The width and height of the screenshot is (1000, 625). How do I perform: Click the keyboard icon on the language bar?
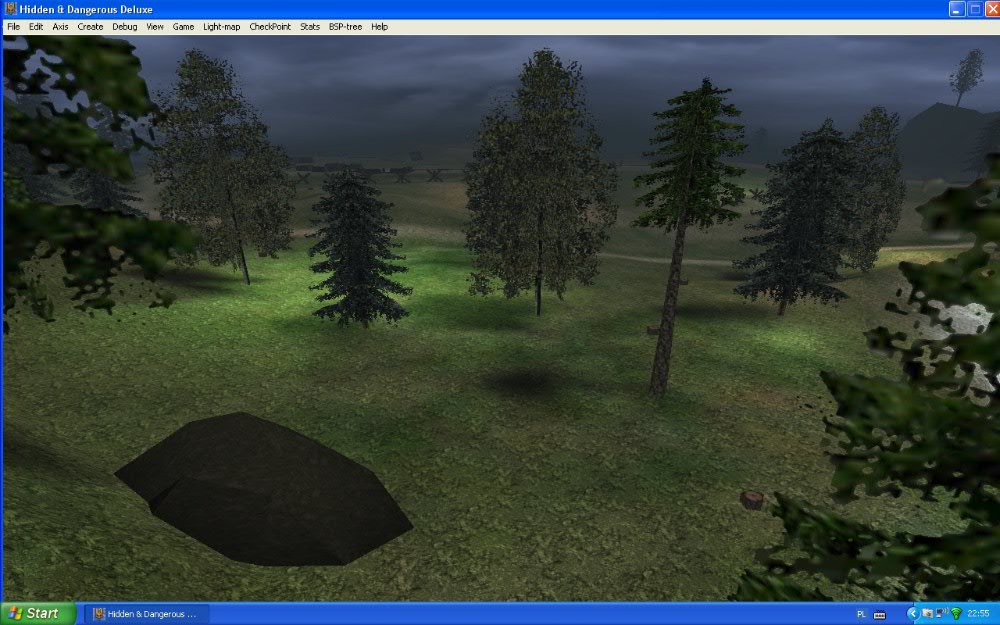879,615
